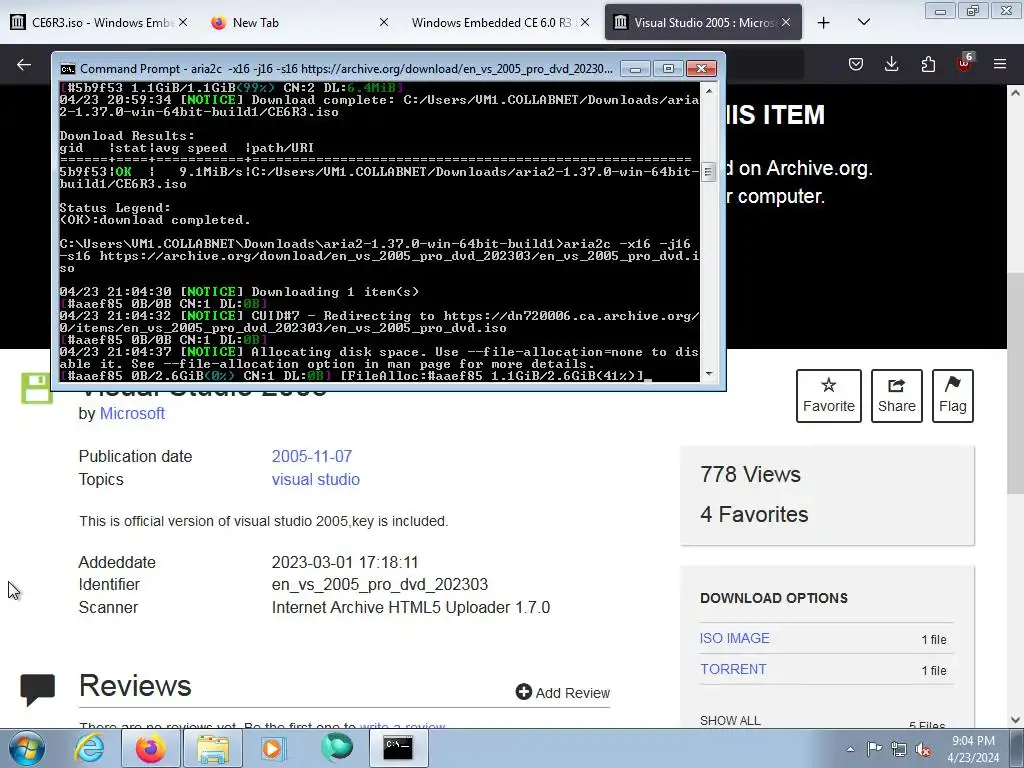
Task: Click the Command Prompt scroll up arrow
Action: pos(709,91)
